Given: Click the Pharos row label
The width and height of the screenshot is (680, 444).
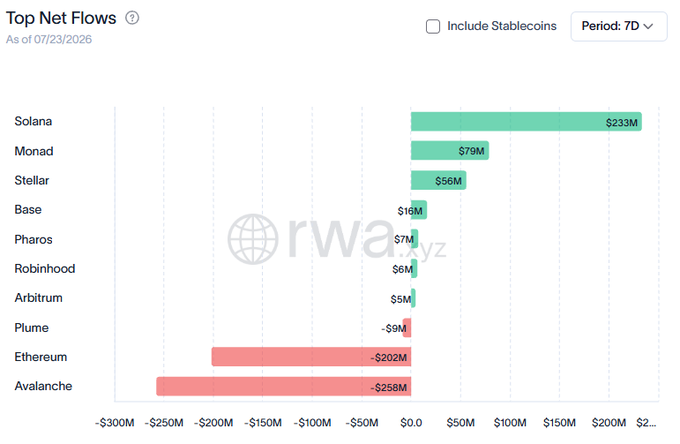Looking at the screenshot, I should pos(33,239).
